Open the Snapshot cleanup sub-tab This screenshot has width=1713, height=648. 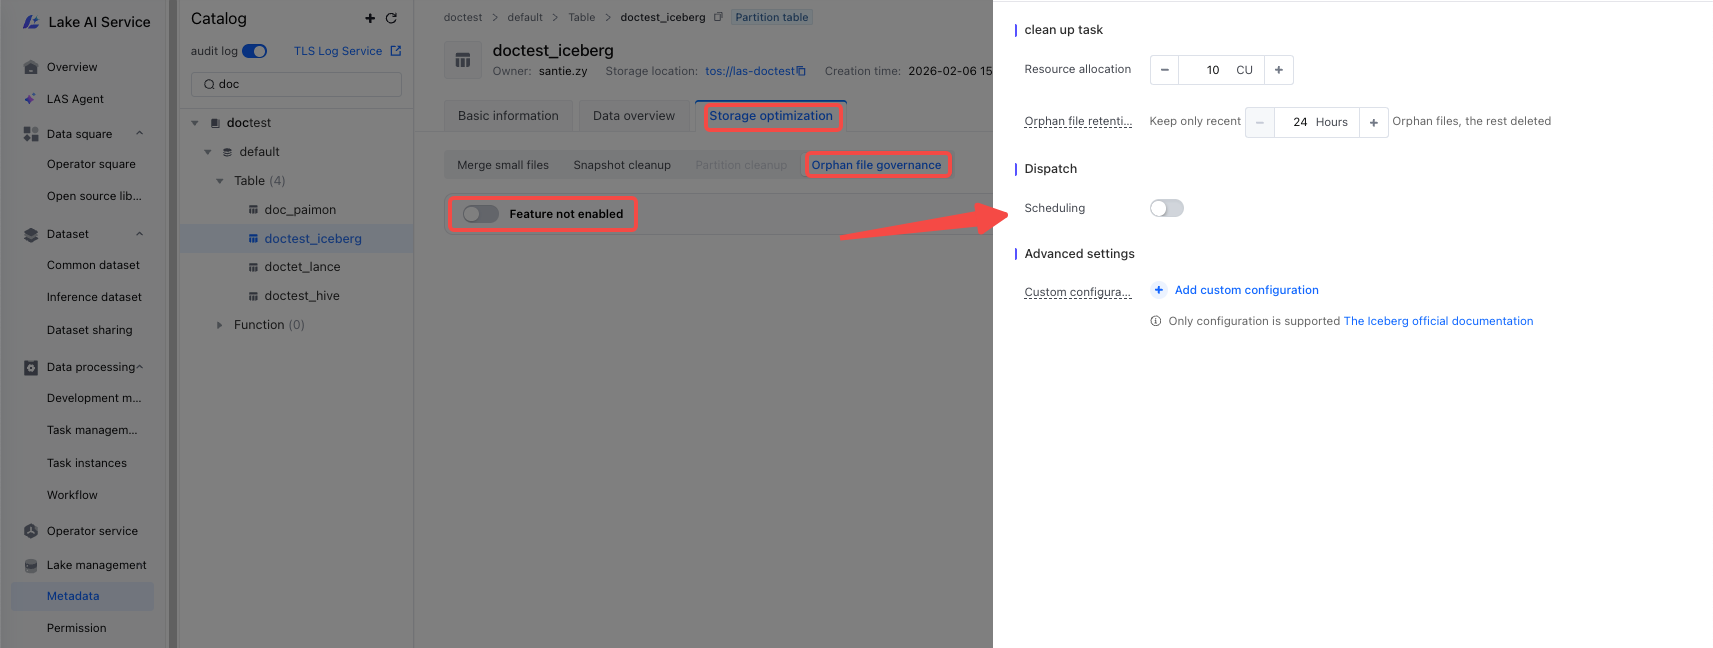622,165
